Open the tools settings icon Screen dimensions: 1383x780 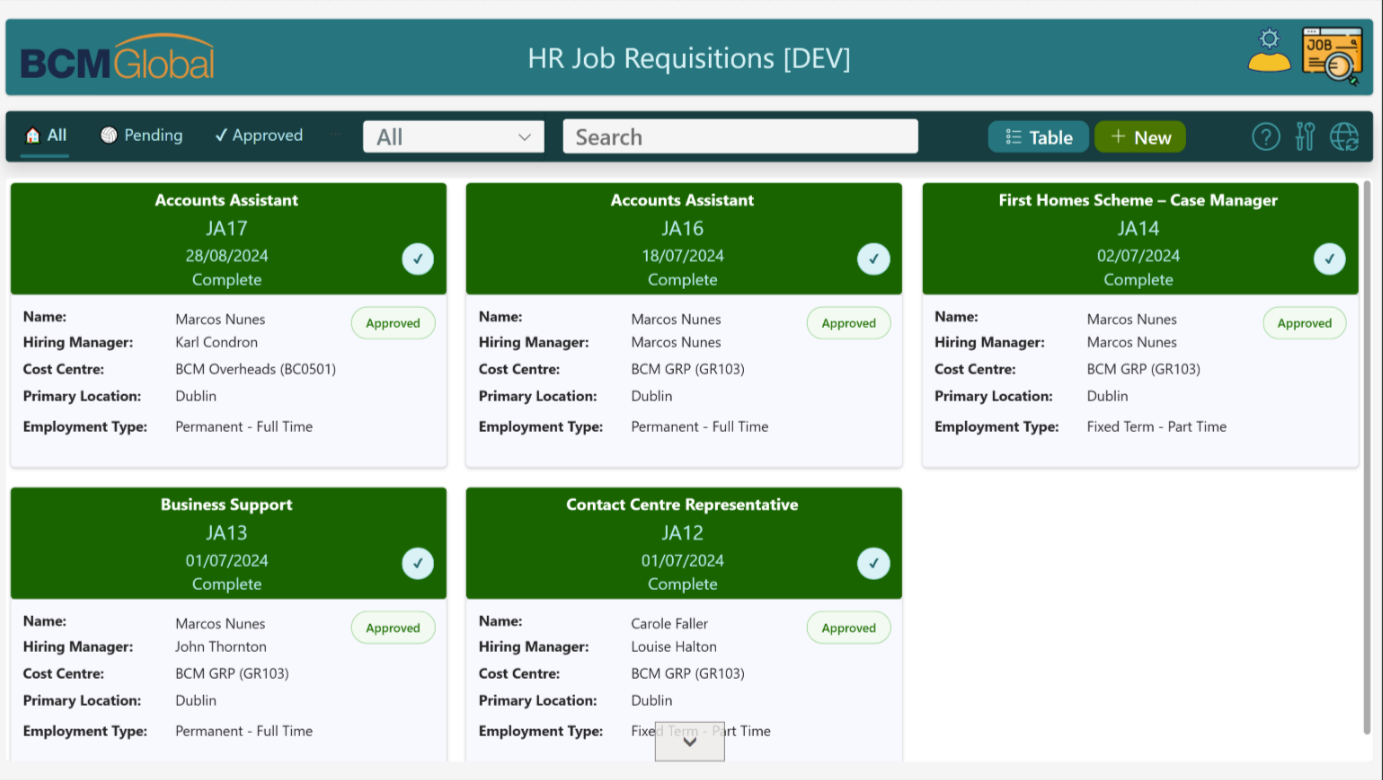point(1305,137)
